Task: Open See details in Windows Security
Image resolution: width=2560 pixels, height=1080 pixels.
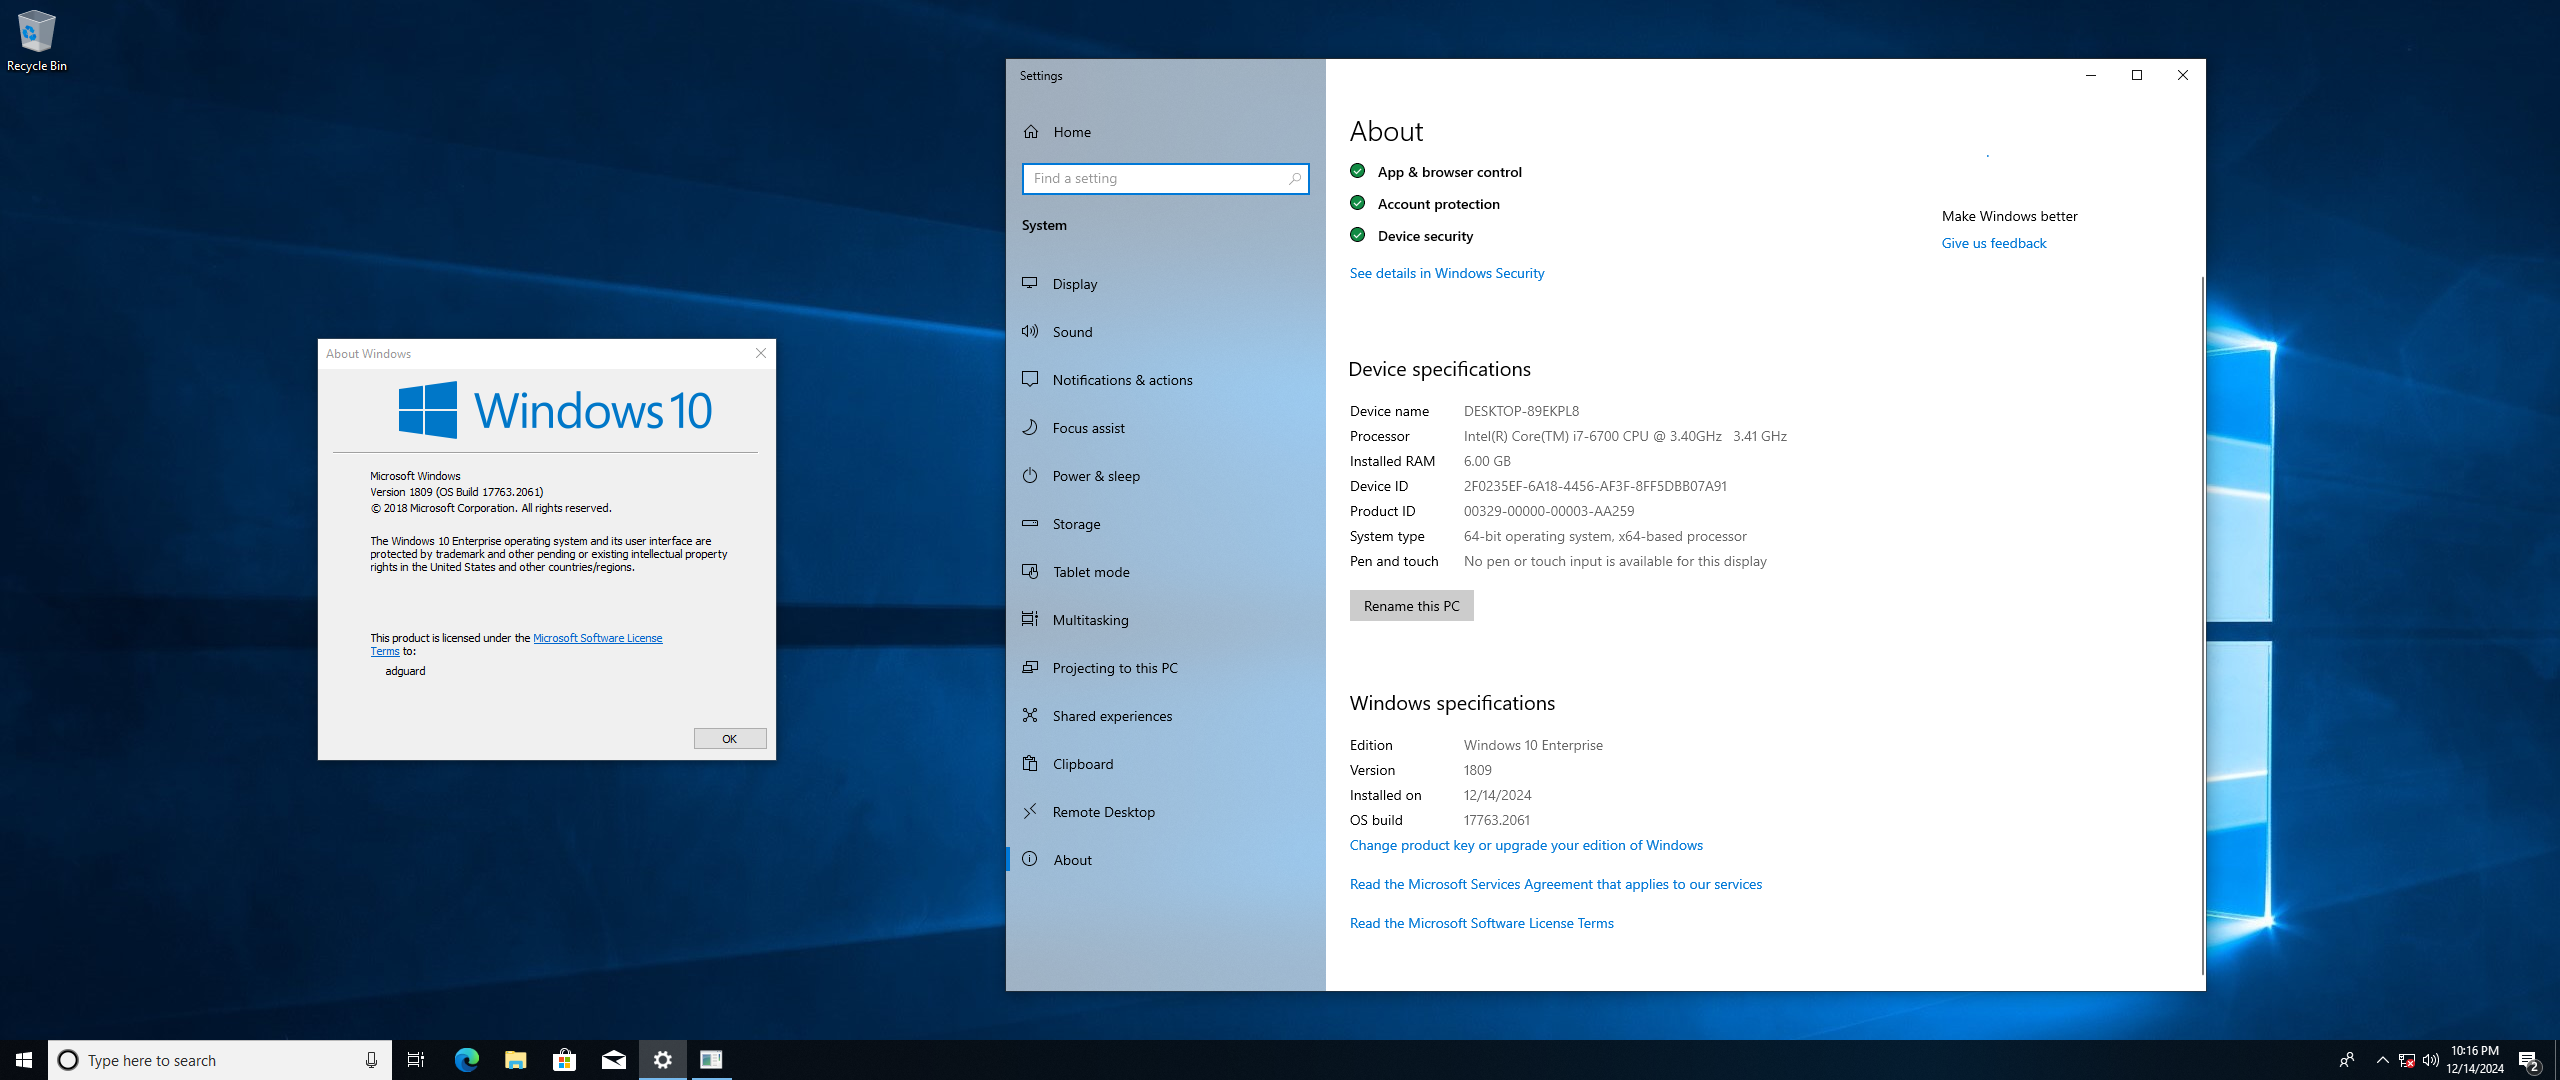Action: pyautogui.click(x=1446, y=273)
